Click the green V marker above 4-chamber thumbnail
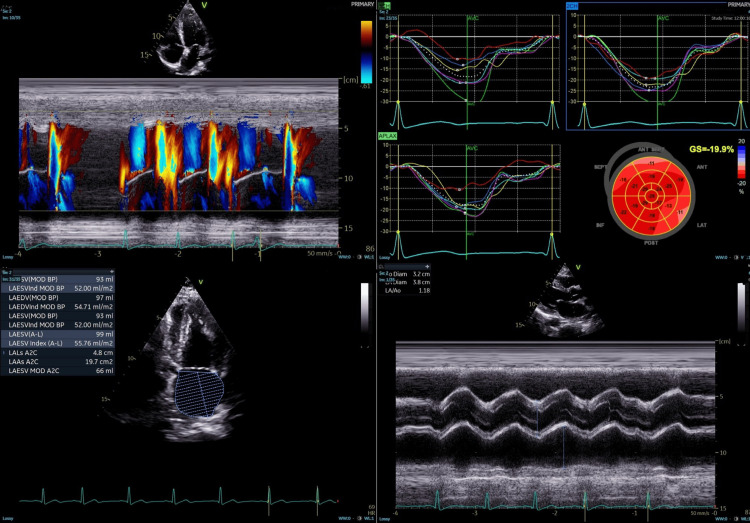The height and width of the screenshot is (523, 750). point(205,5)
